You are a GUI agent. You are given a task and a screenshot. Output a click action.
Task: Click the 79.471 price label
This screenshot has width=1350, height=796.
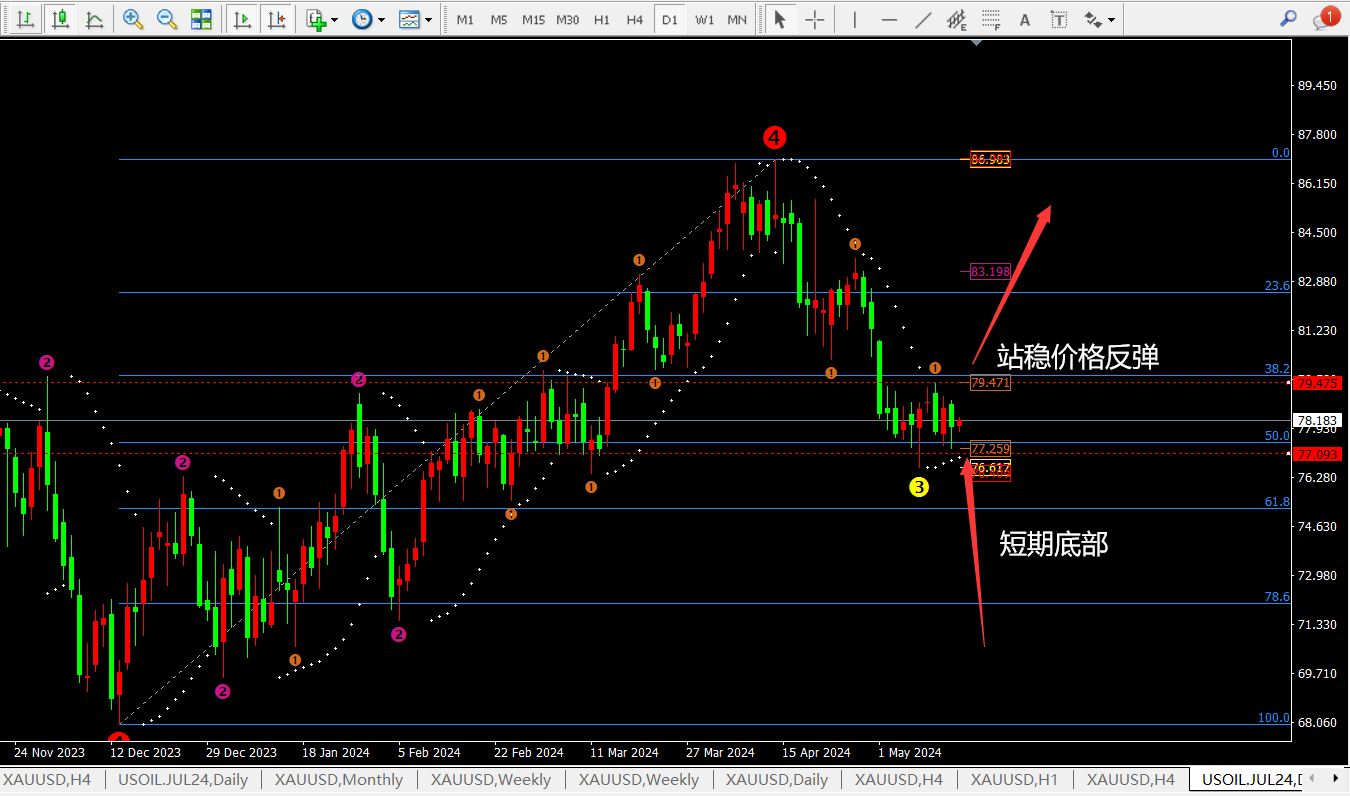[990, 382]
